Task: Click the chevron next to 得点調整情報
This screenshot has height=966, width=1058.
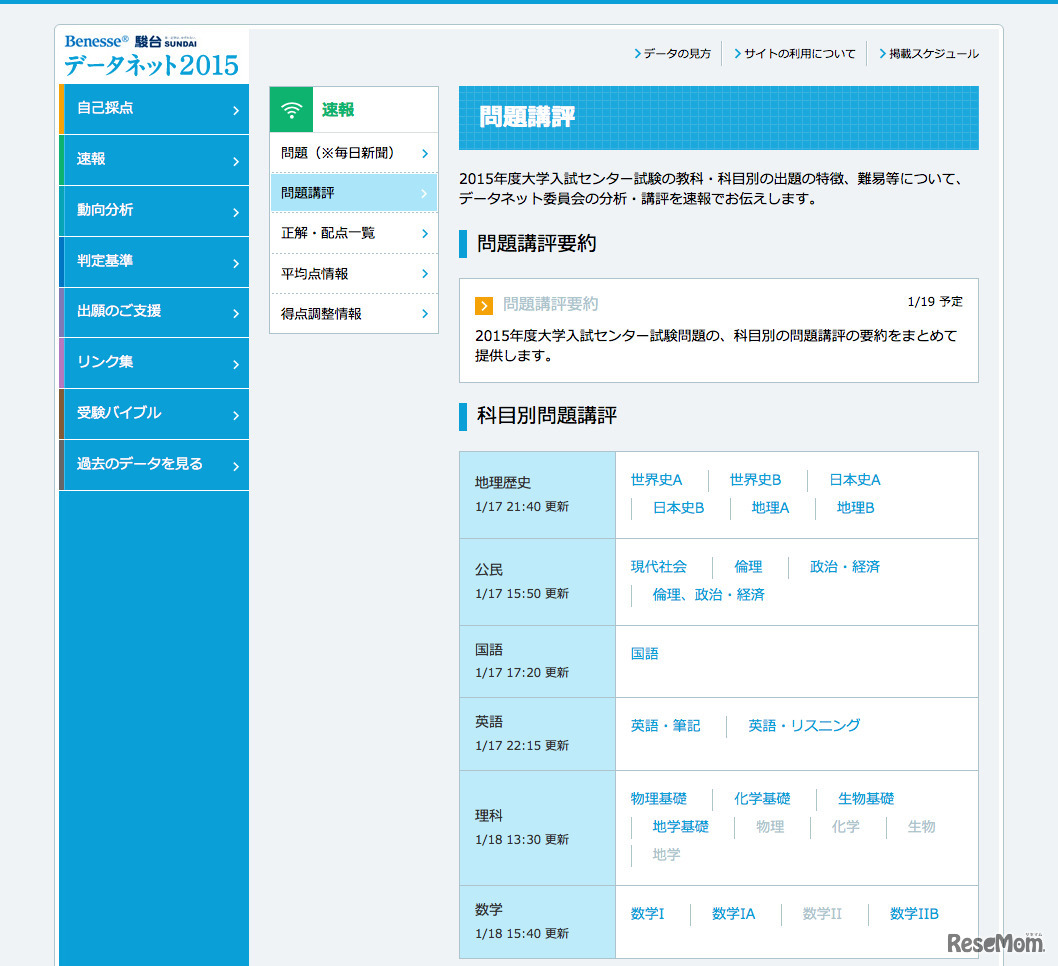Action: pos(425,314)
